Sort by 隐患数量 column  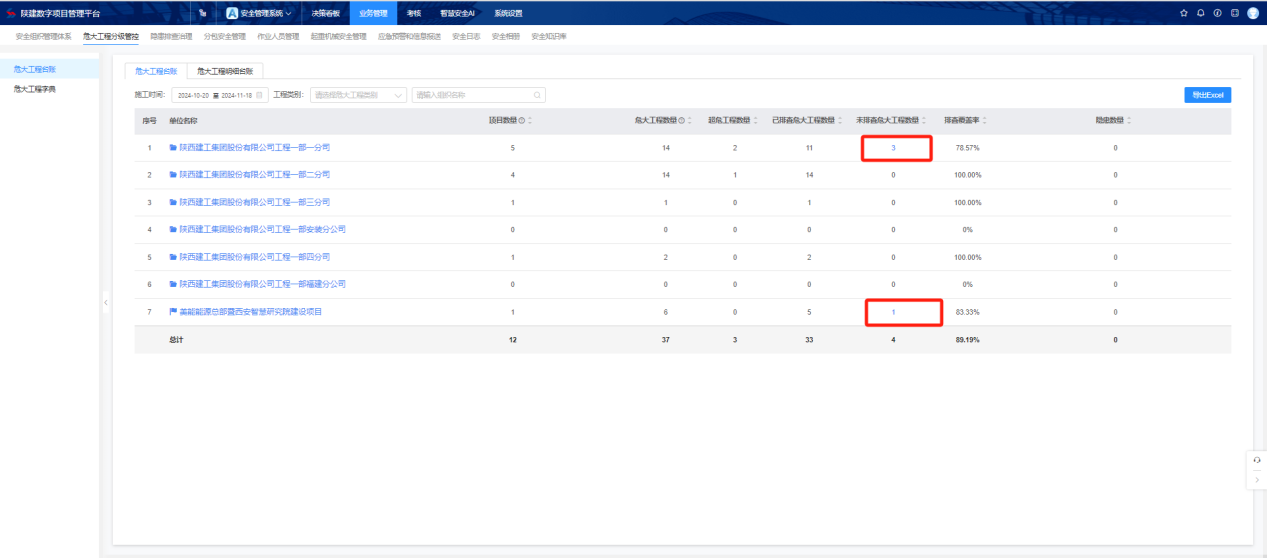1129,121
